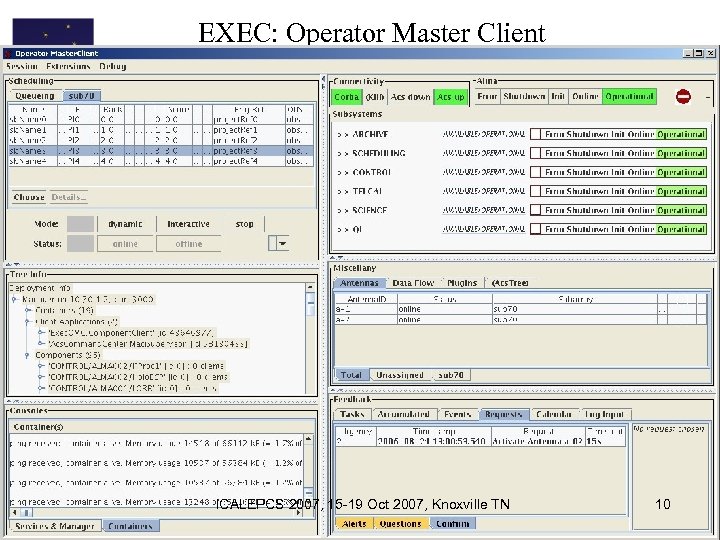The height and width of the screenshot is (540, 720).
Task: Click the Acs down button
Action: coord(411,97)
